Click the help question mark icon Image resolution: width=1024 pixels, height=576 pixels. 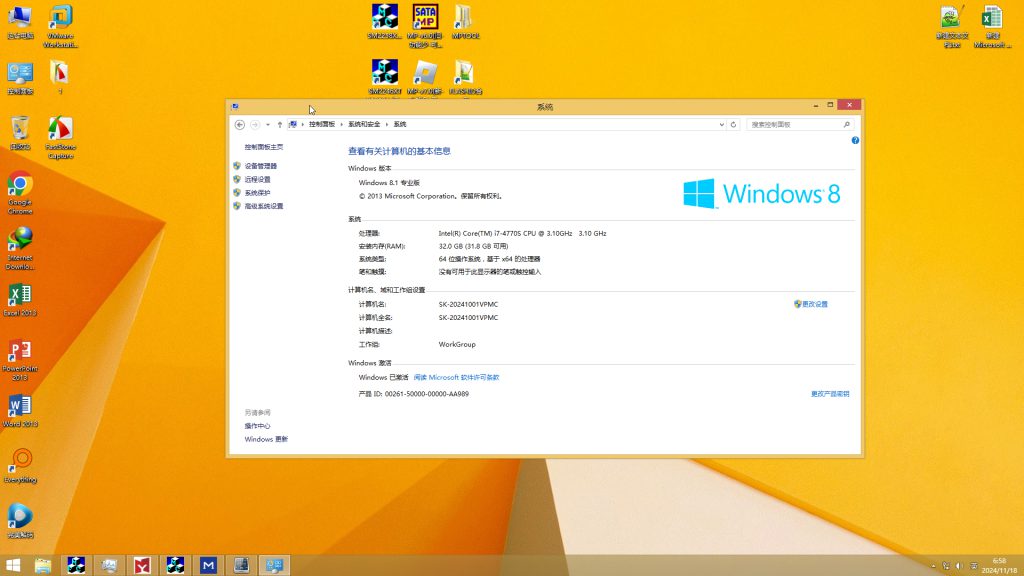(x=855, y=141)
